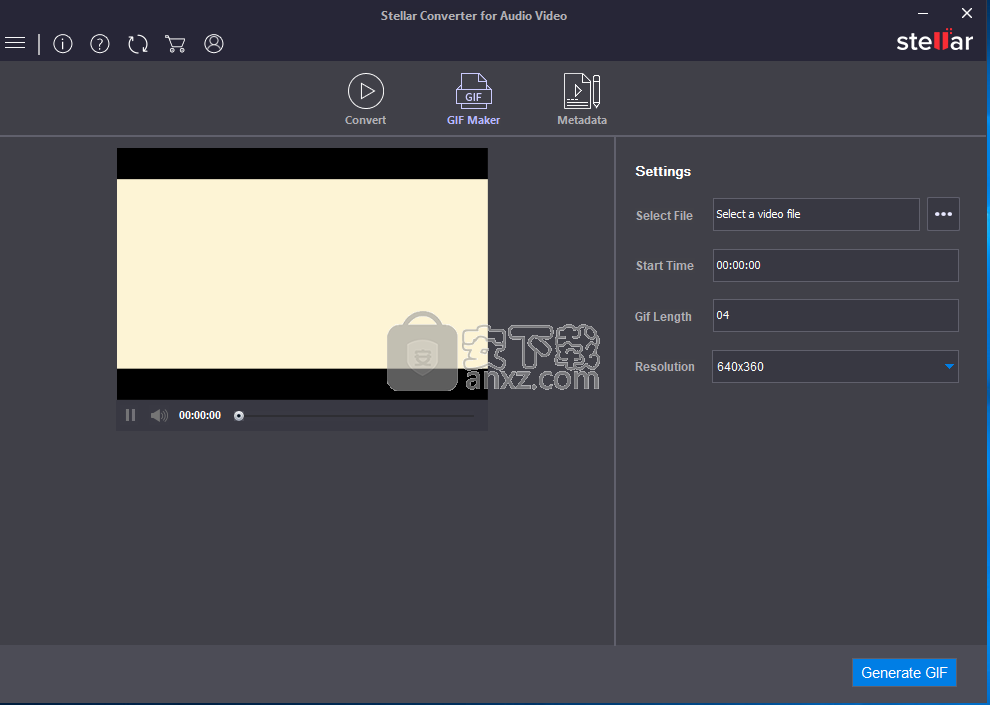Click the update refresh arrows icon
This screenshot has width=990, height=705.
click(x=138, y=44)
